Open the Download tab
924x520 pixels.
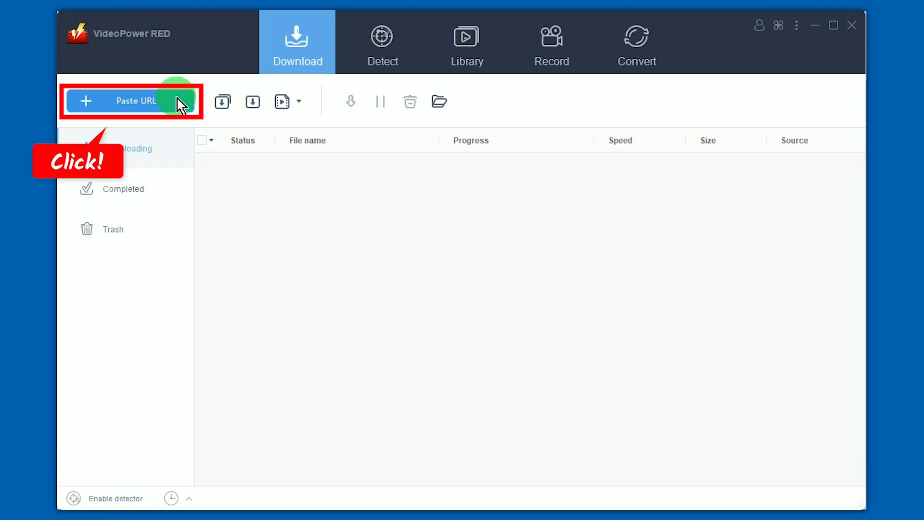297,42
